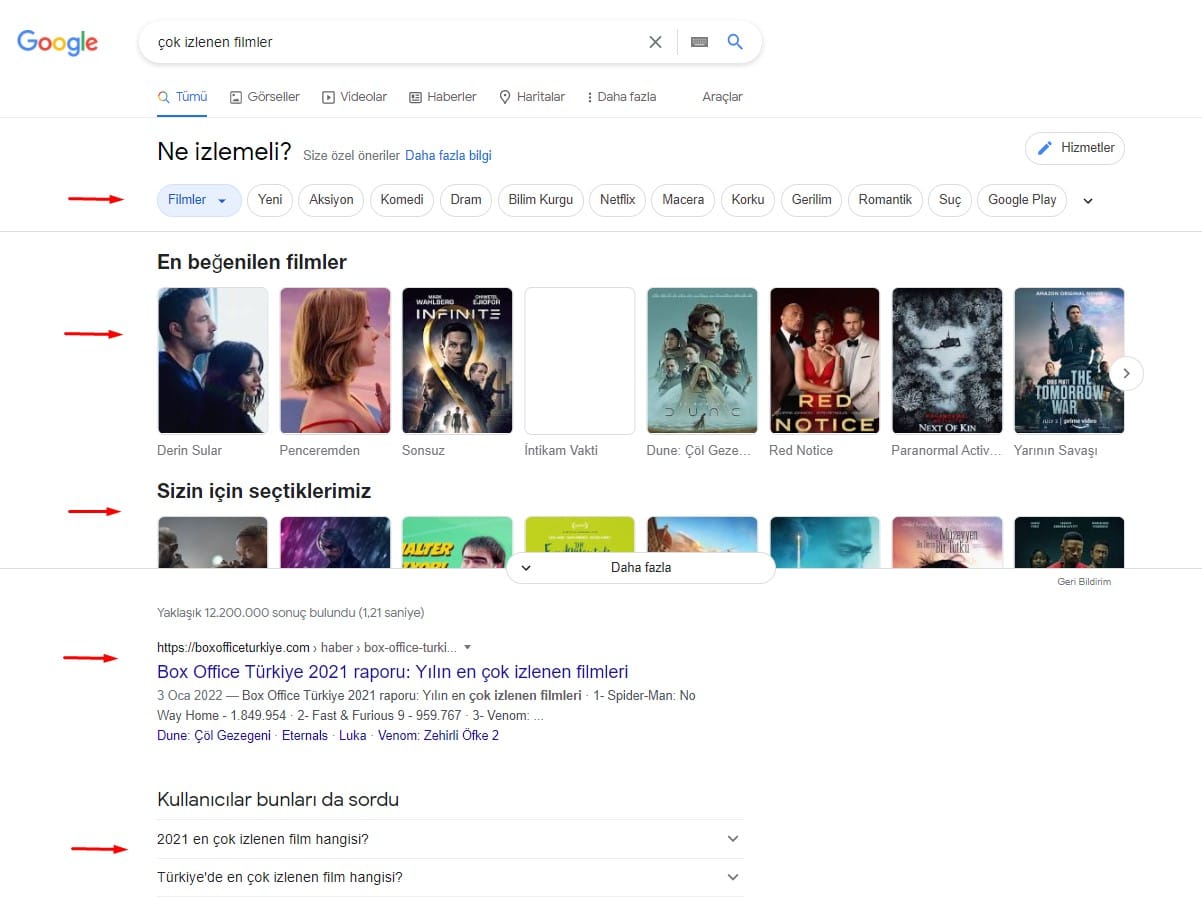The image size is (1202, 900).
Task: Expand the filter chips row chevron
Action: tap(1089, 201)
